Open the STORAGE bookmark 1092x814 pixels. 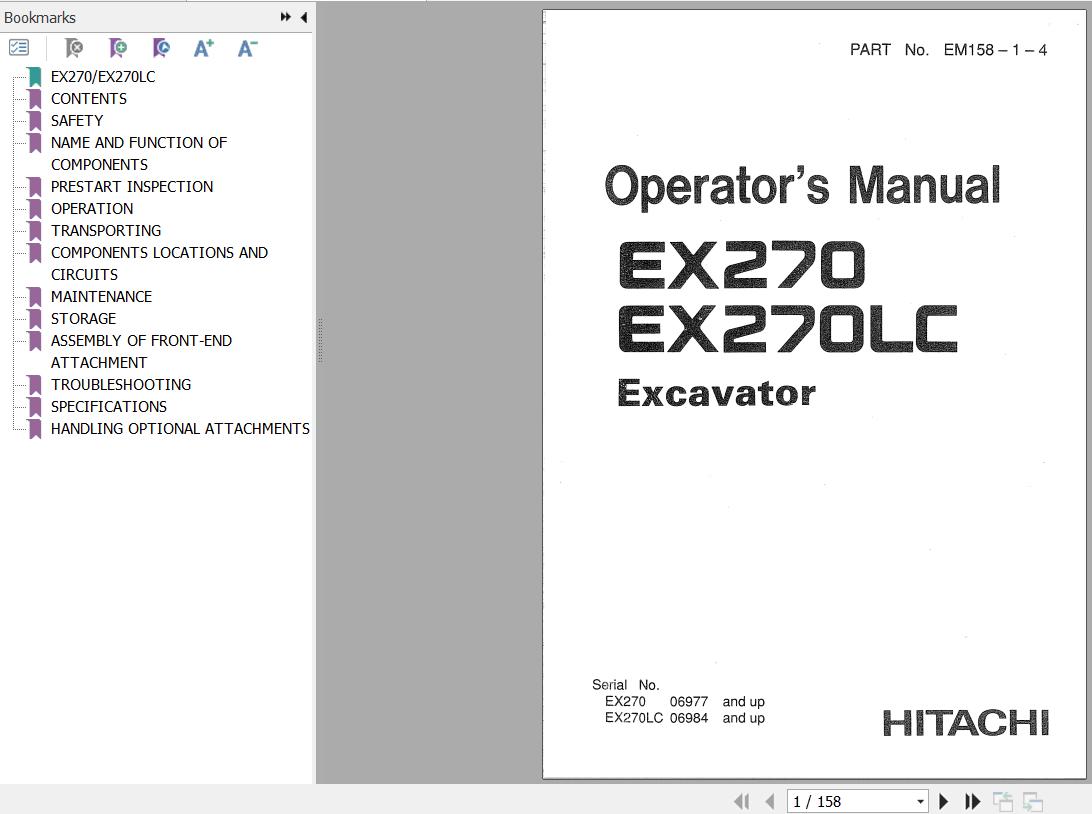84,318
